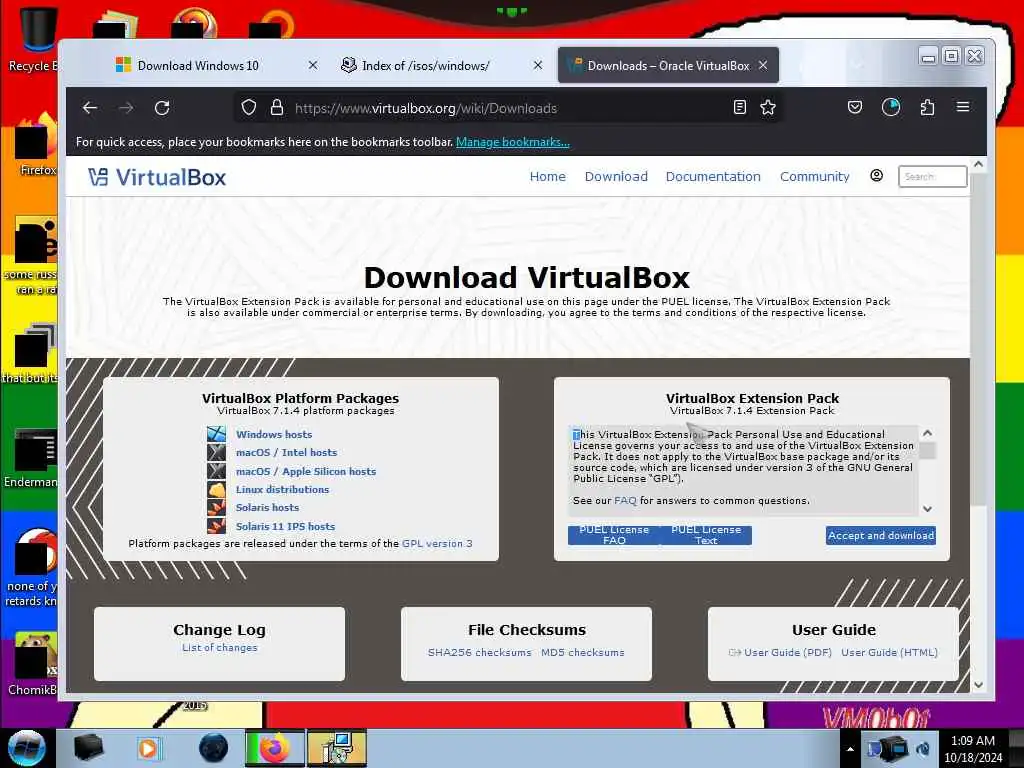Click the site Search input field
The height and width of the screenshot is (768, 1024).
coord(932,176)
